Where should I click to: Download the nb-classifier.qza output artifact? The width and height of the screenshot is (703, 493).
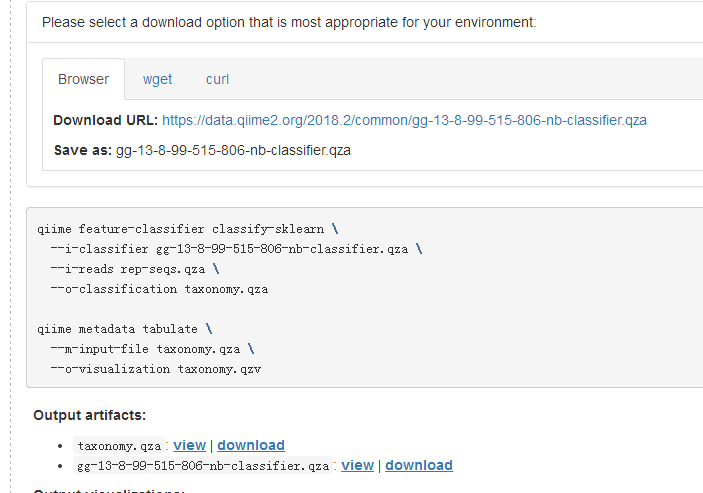(419, 465)
